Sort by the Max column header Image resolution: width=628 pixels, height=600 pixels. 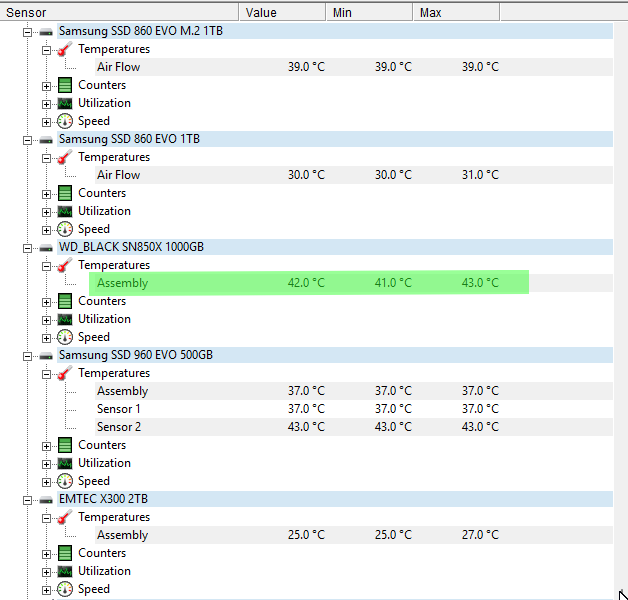(456, 12)
